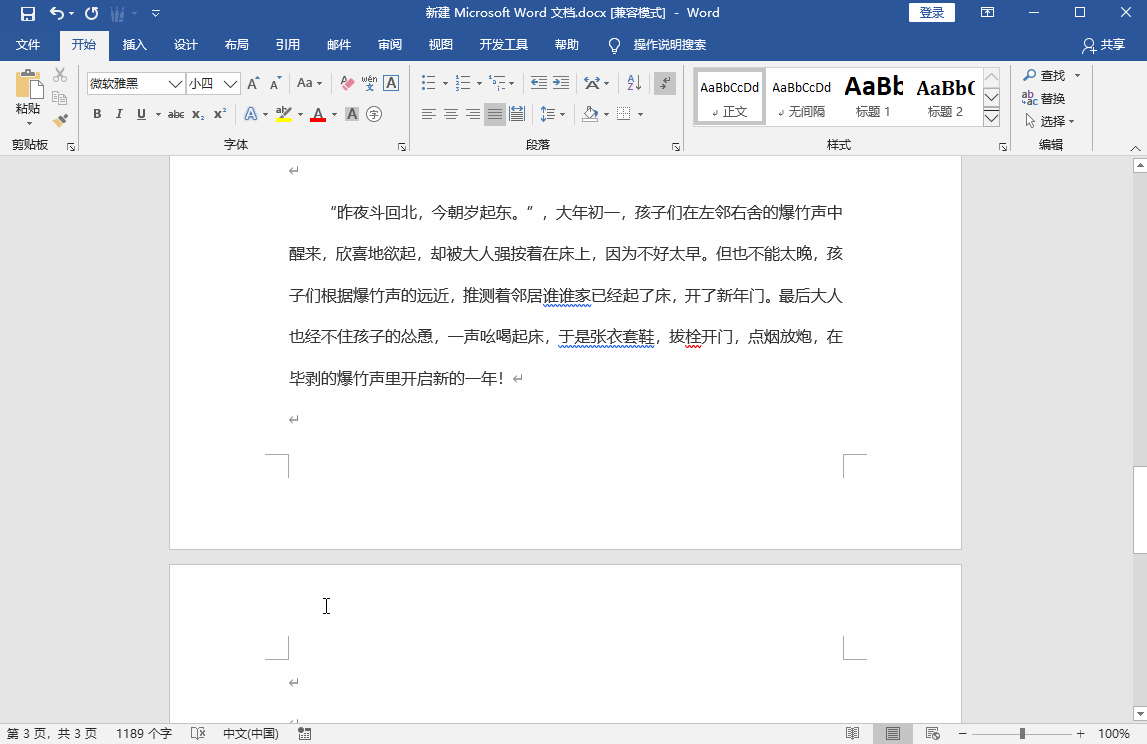The height and width of the screenshot is (744, 1147).
Task: Click the 100% zoom level
Action: [1113, 733]
